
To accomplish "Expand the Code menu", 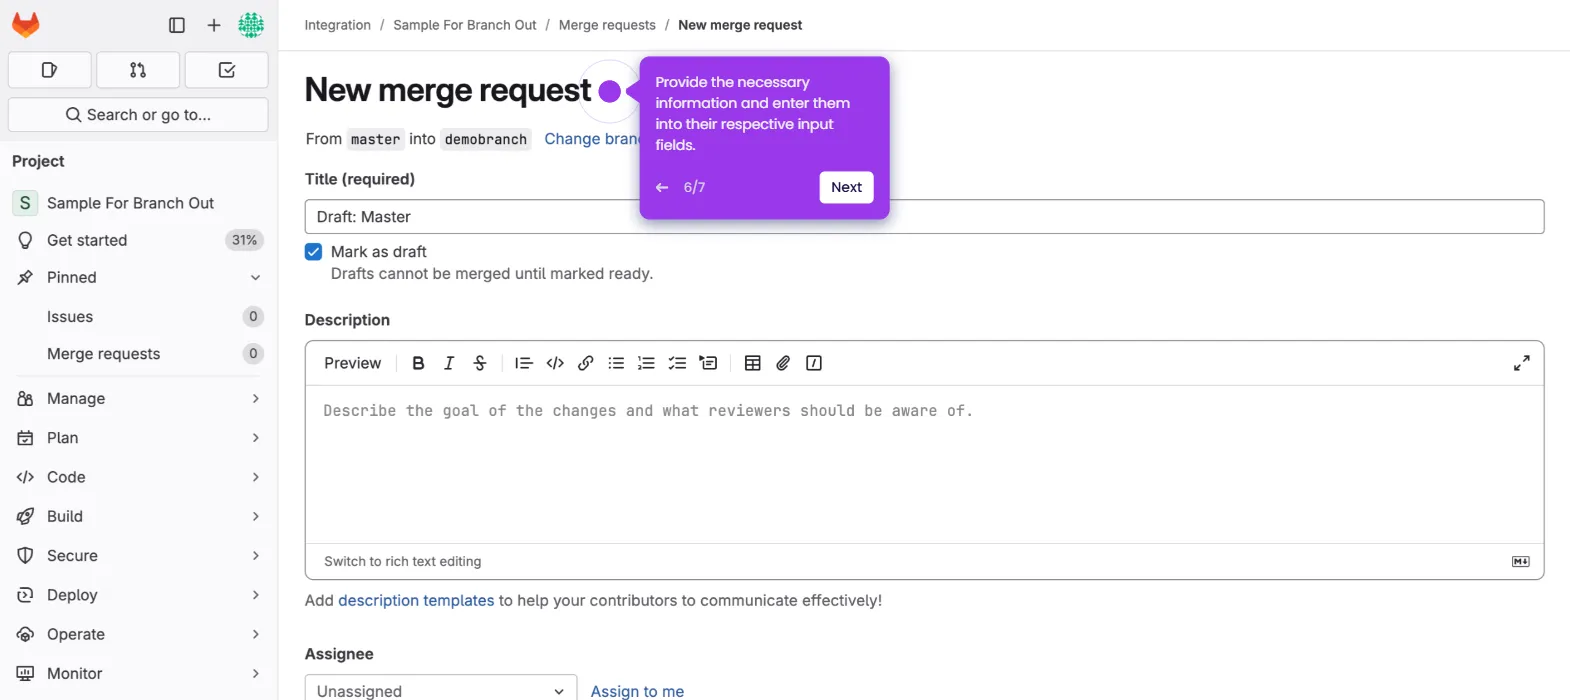I will (x=139, y=477).
